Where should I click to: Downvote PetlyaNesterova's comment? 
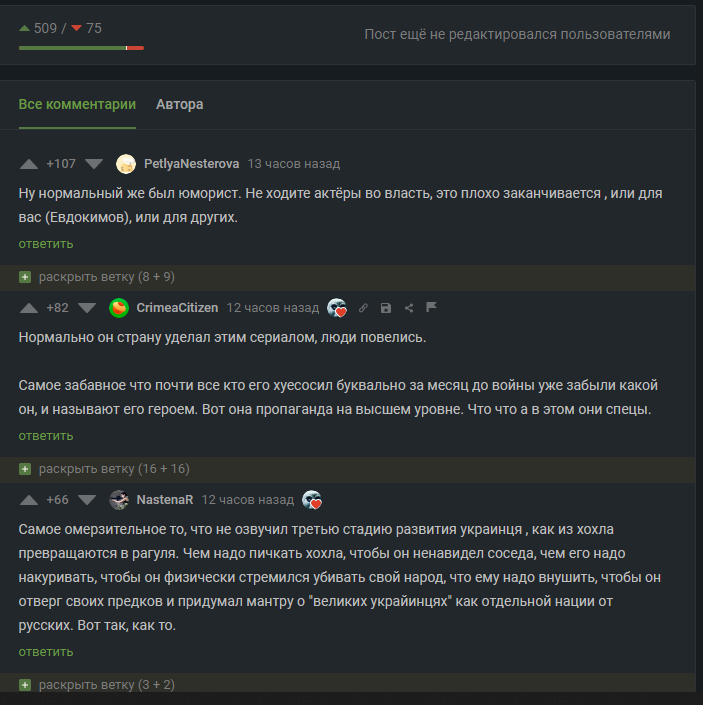(94, 164)
